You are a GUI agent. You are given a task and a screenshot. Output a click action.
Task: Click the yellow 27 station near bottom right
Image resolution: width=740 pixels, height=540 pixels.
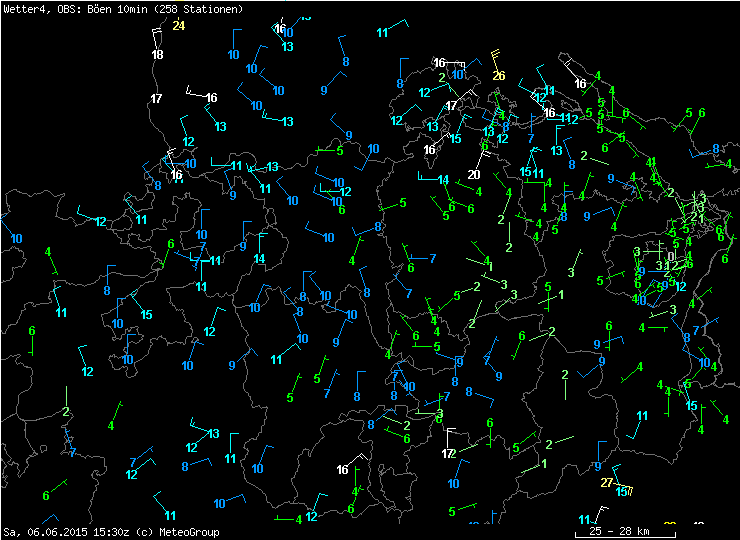[607, 483]
